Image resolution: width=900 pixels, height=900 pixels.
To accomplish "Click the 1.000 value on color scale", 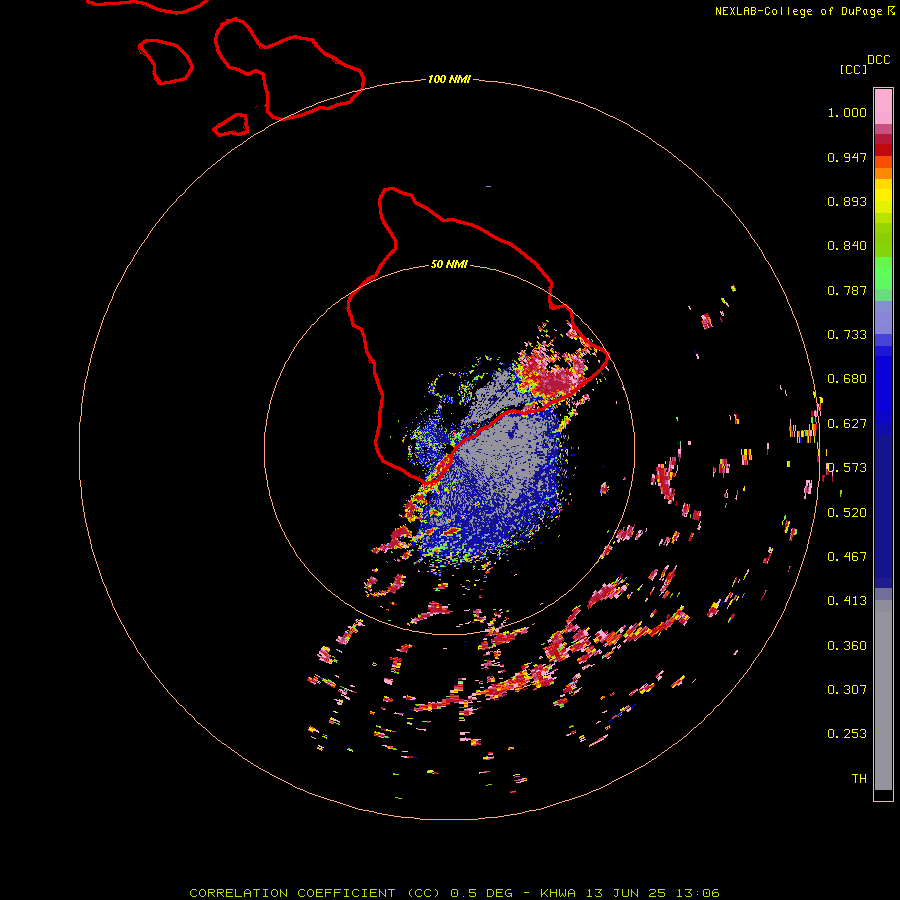I will coord(847,112).
